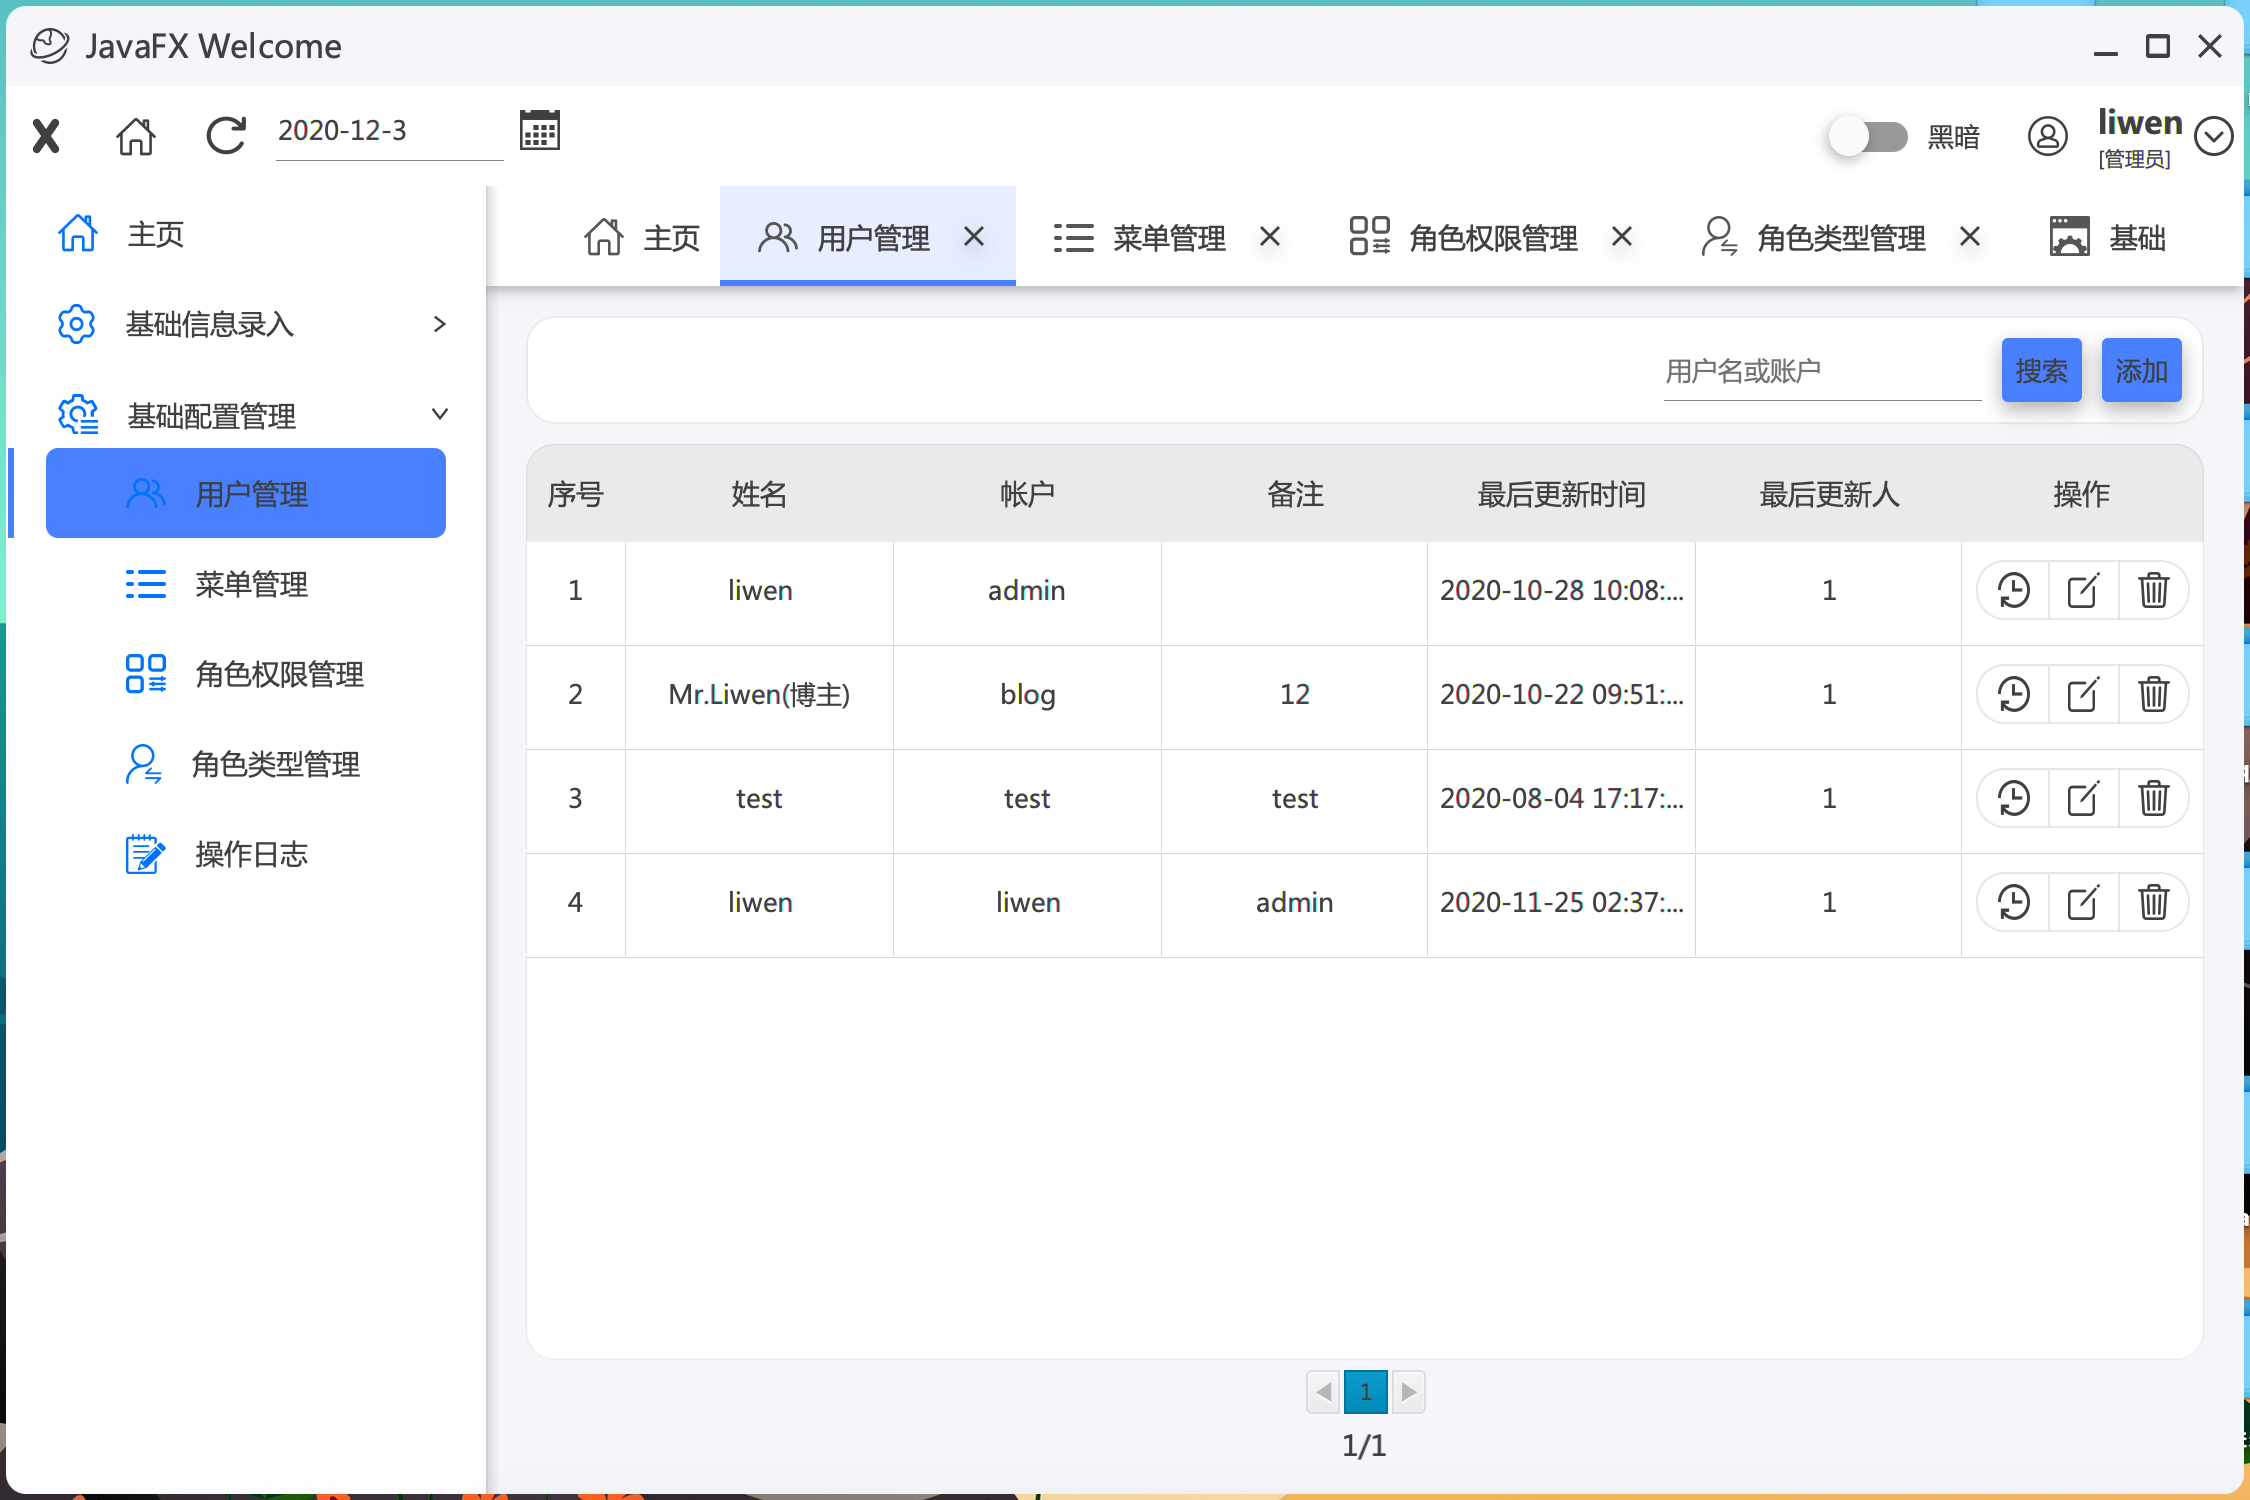The height and width of the screenshot is (1500, 2250).
Task: Click the X logo icon at top left
Action: [x=46, y=136]
